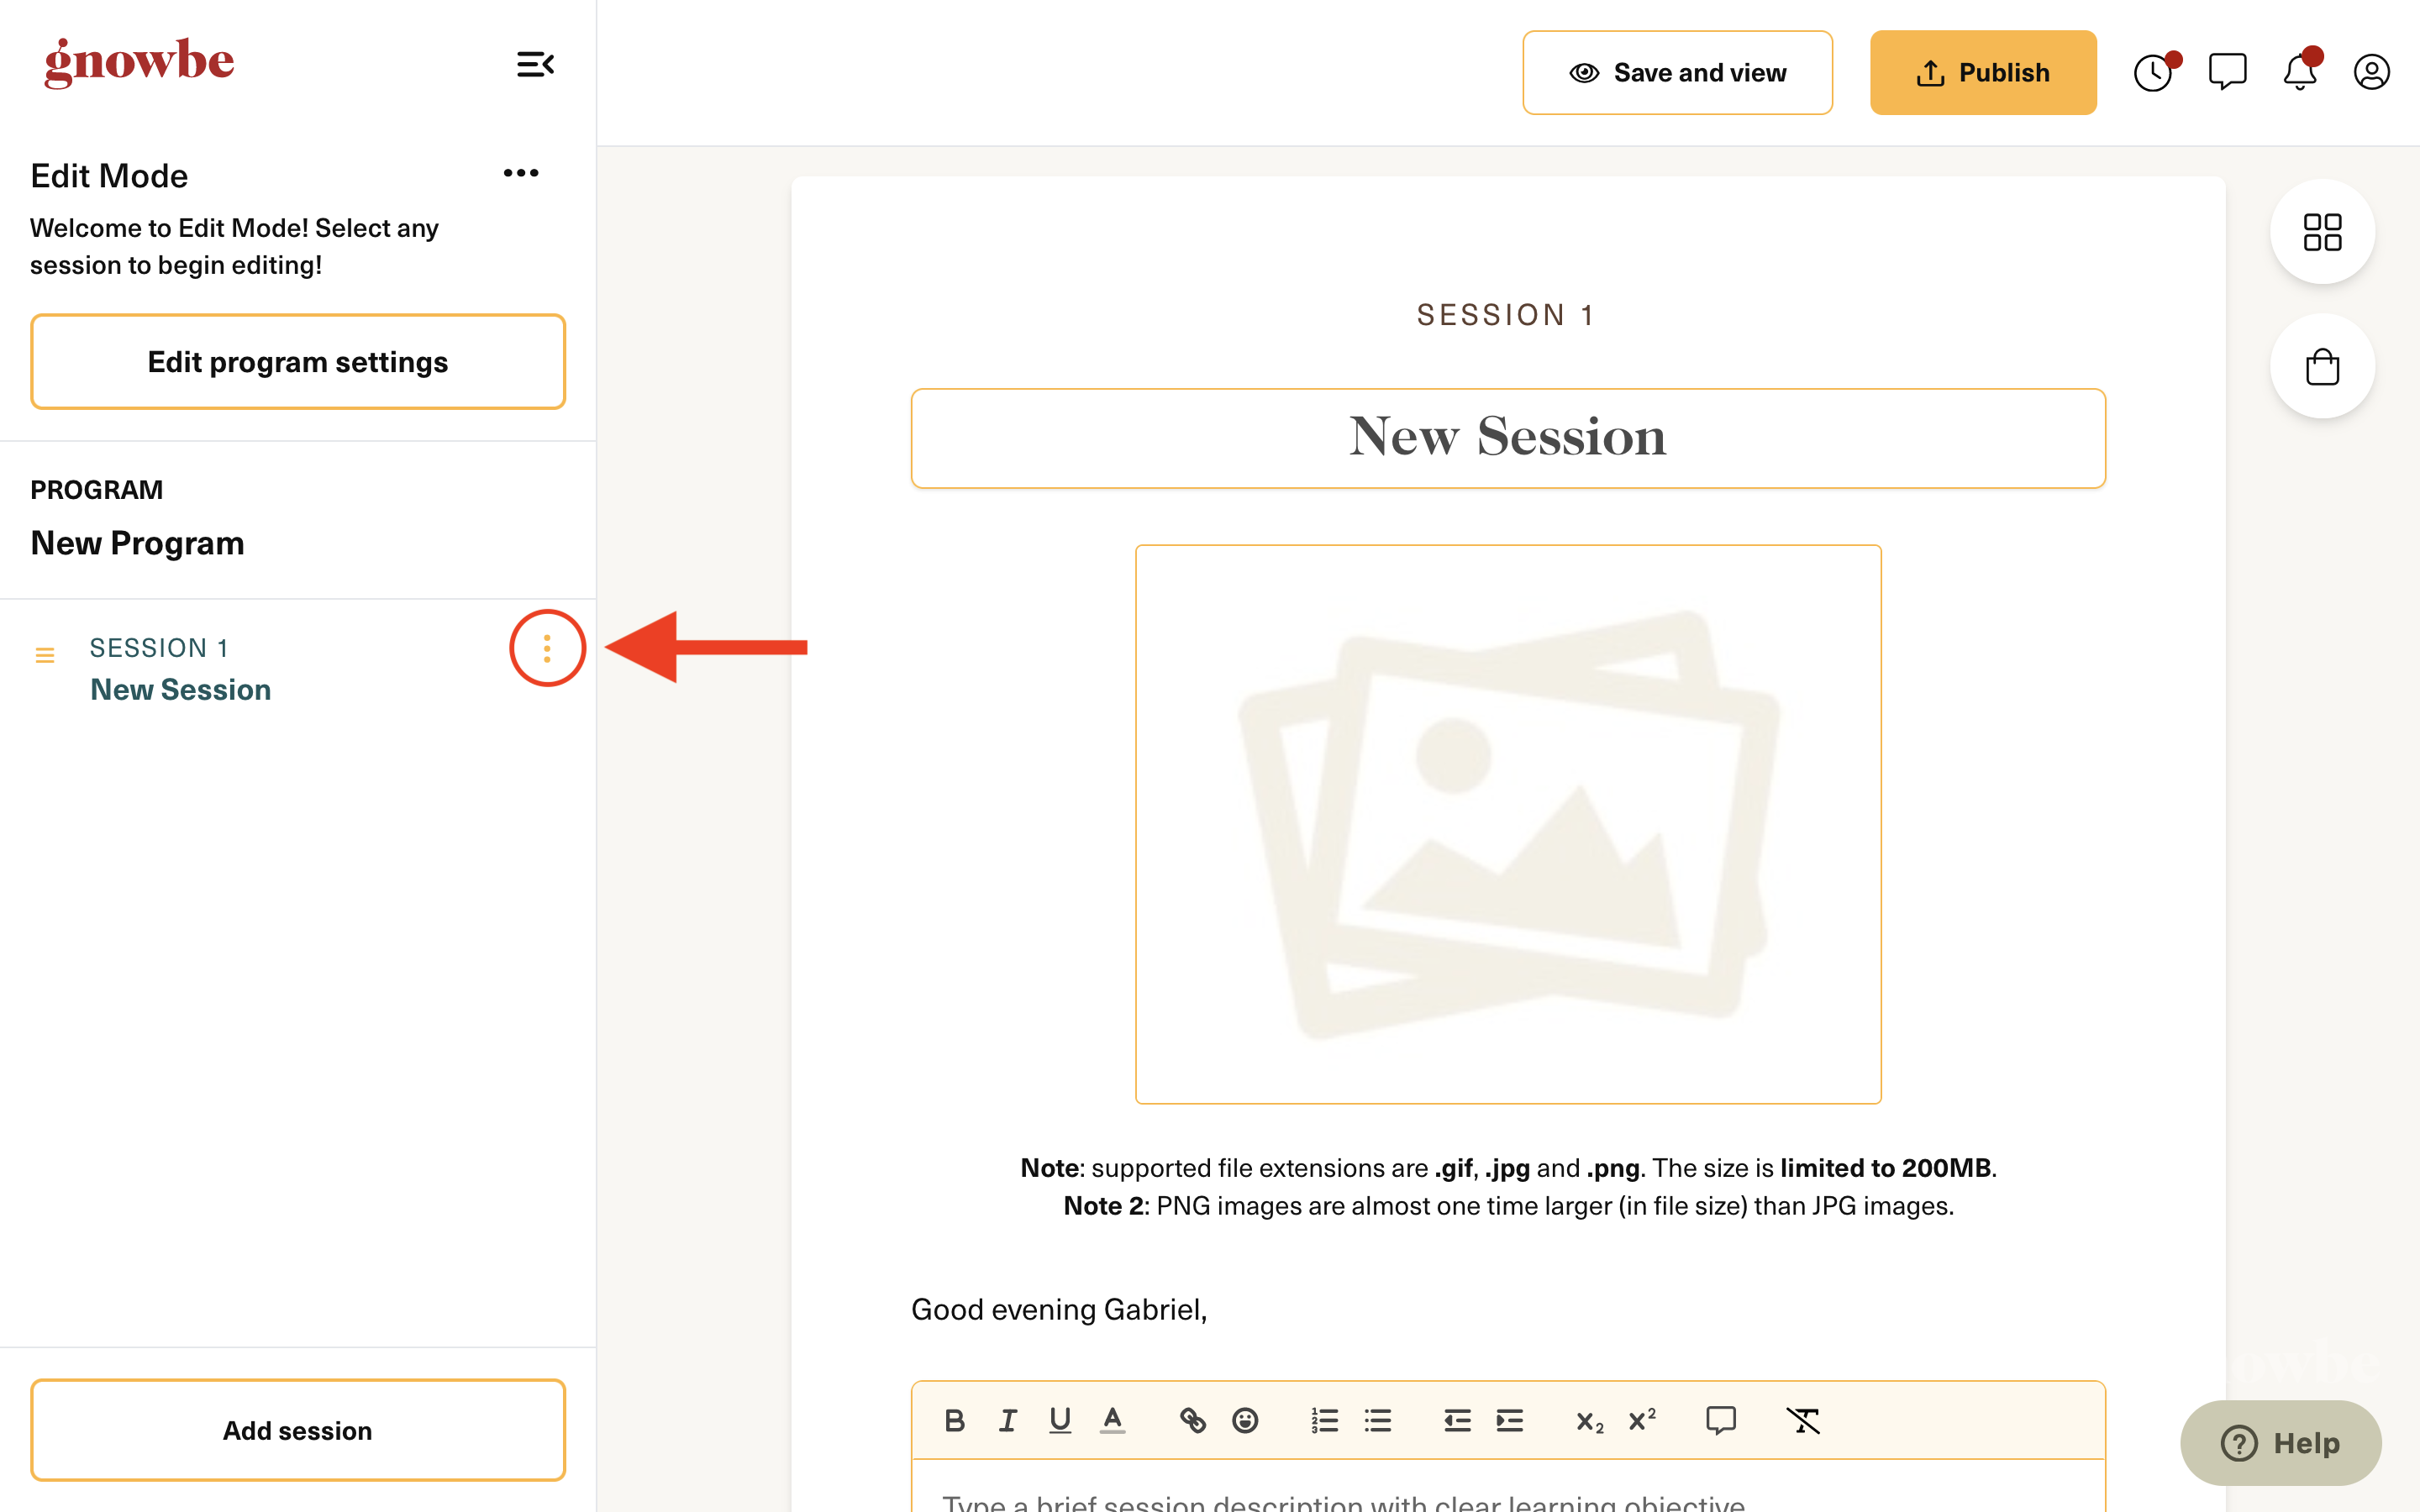Decrease indent in the editor
Image resolution: width=2420 pixels, height=1512 pixels.
pyautogui.click(x=1457, y=1420)
